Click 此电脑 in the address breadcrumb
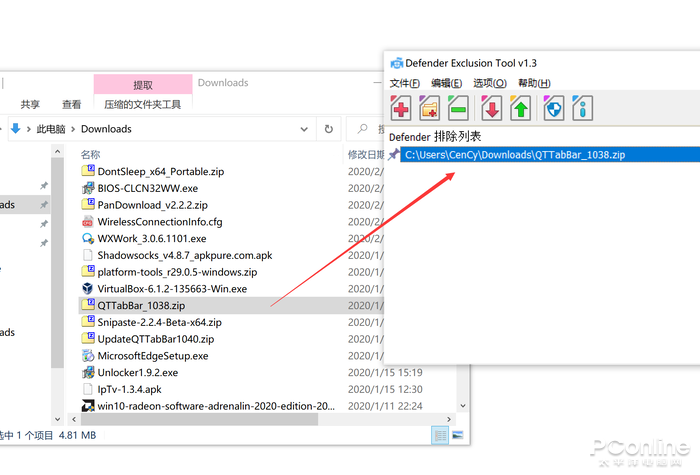 51,129
